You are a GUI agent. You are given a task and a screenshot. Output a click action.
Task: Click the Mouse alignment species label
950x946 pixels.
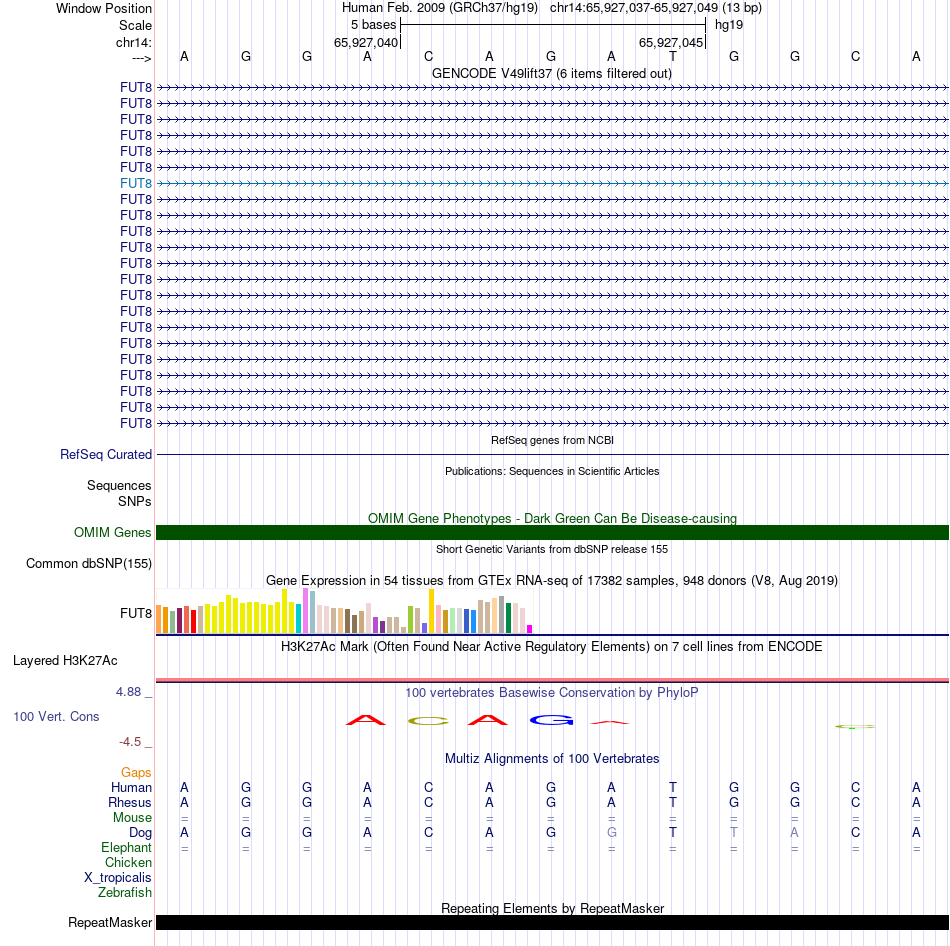click(x=132, y=818)
